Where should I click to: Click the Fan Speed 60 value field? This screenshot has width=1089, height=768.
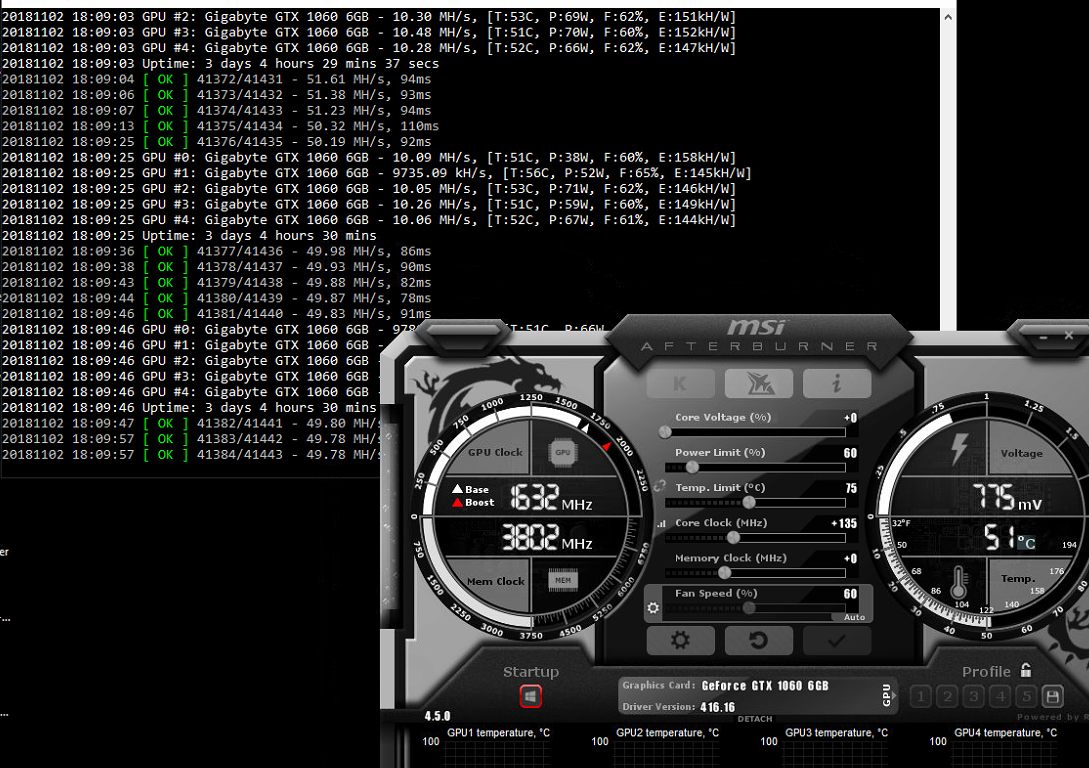pyautogui.click(x=850, y=594)
